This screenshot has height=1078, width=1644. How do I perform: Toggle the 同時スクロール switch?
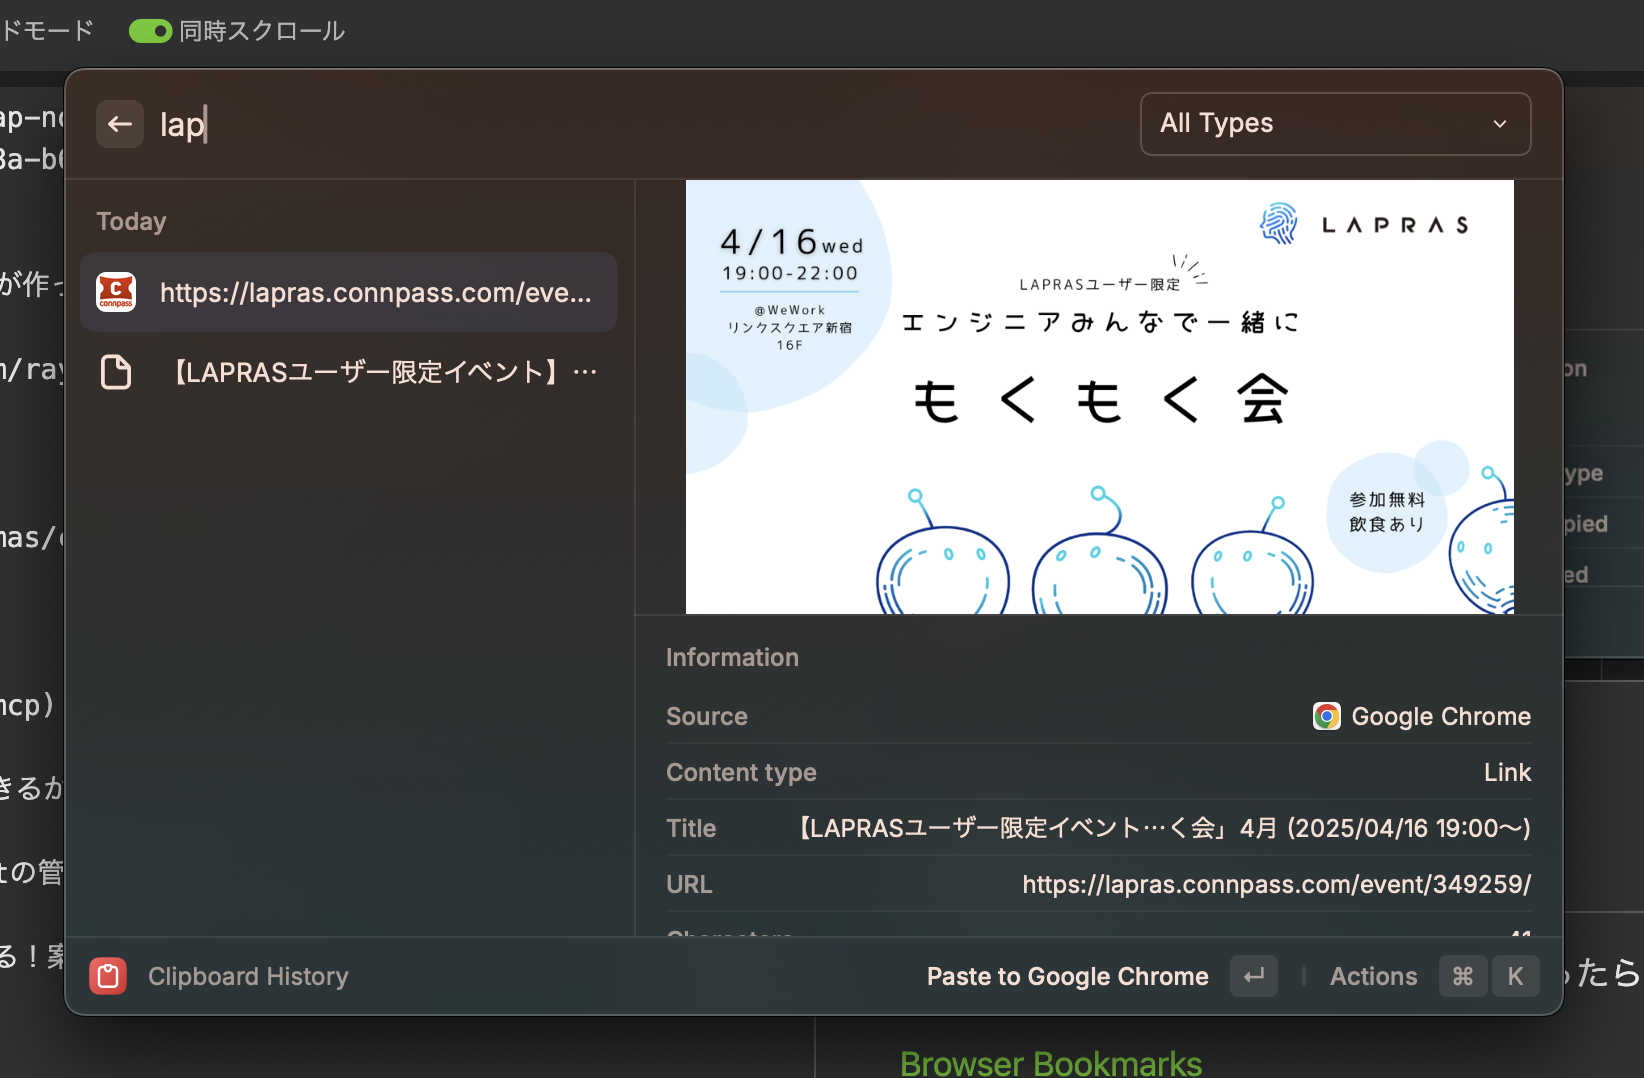pyautogui.click(x=151, y=31)
